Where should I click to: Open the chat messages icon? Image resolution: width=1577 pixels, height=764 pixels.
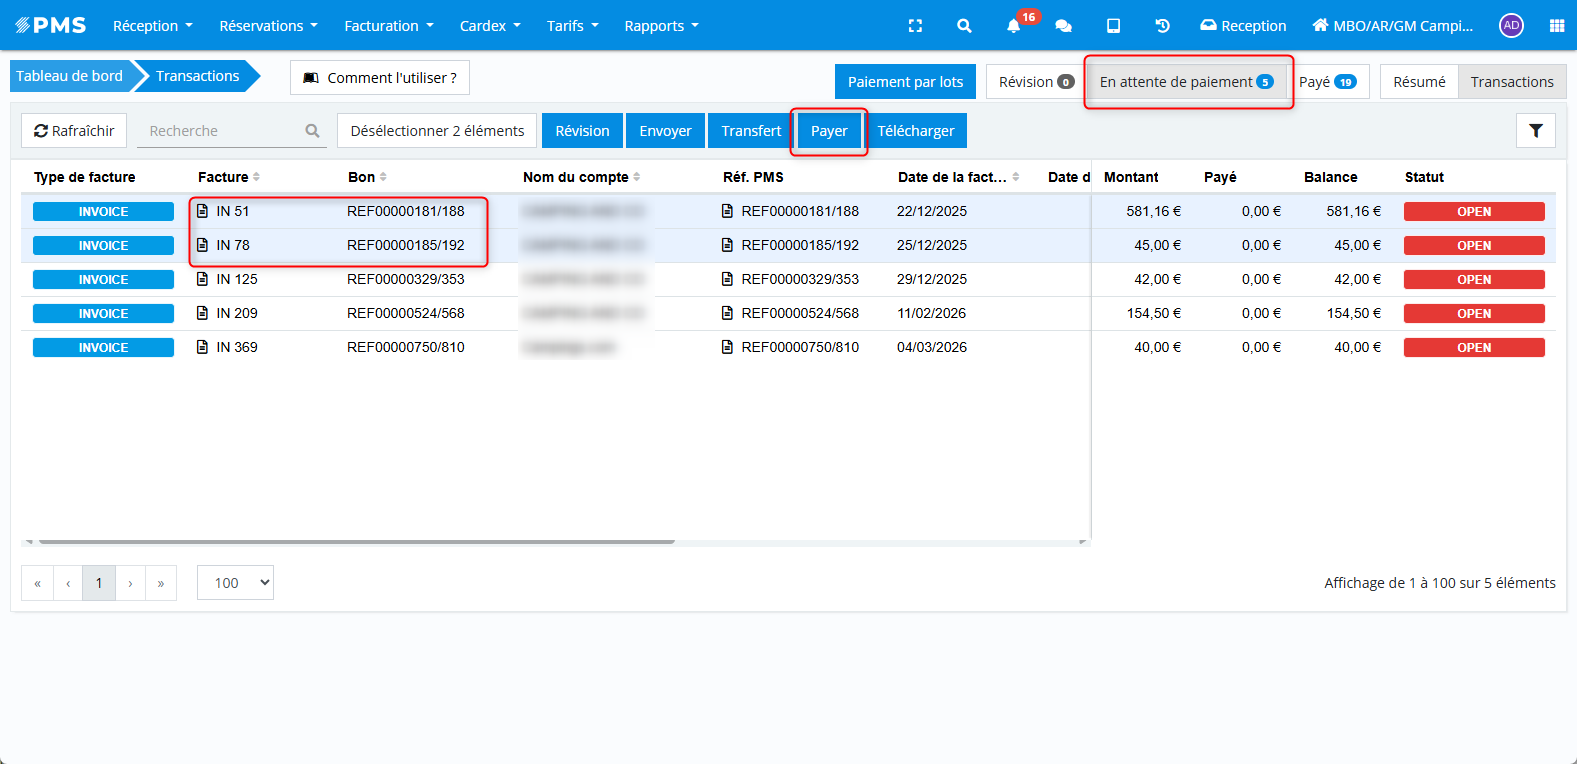(x=1063, y=26)
